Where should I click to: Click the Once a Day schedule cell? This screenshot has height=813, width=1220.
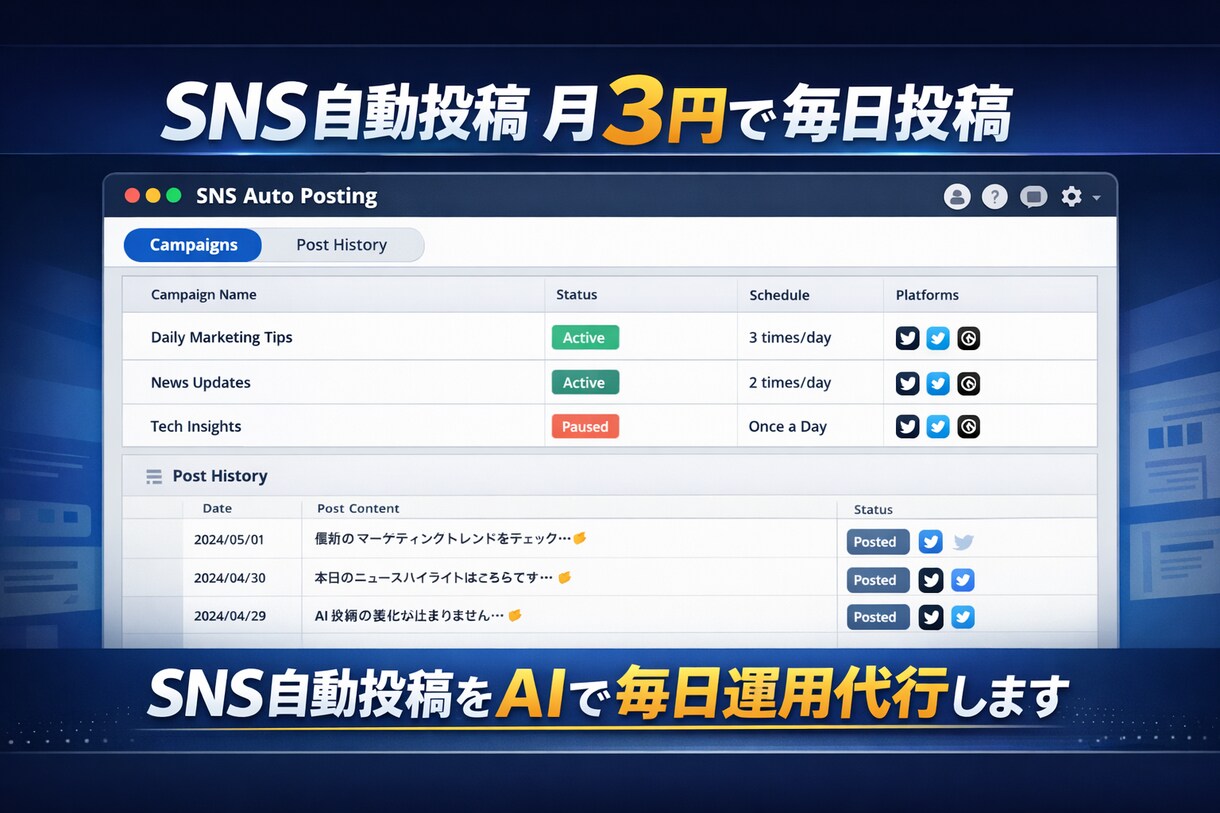point(787,426)
